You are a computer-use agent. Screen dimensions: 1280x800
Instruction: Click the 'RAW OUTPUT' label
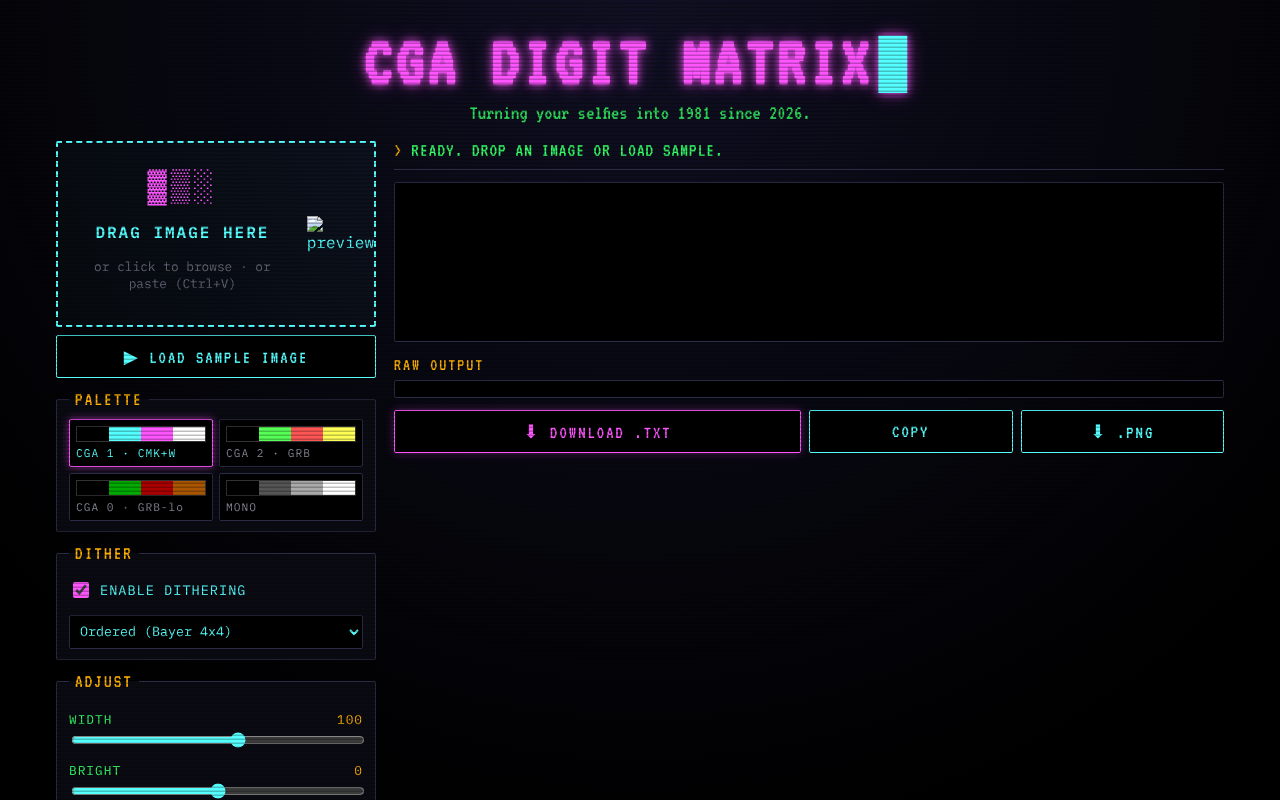pyautogui.click(x=439, y=366)
